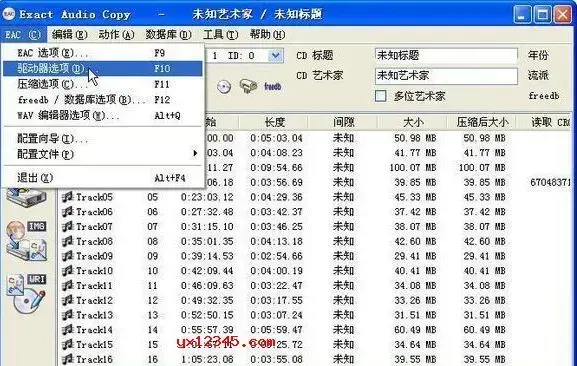Viewport: 577px width, 366px height.
Task: Click the 0:23:03.12 start time
Action: coord(207,197)
